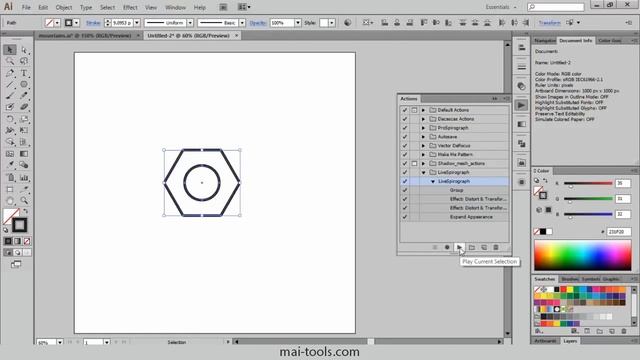Viewport: 640px width, 360px height.
Task: Select the Gradient tool
Action: coord(24,154)
